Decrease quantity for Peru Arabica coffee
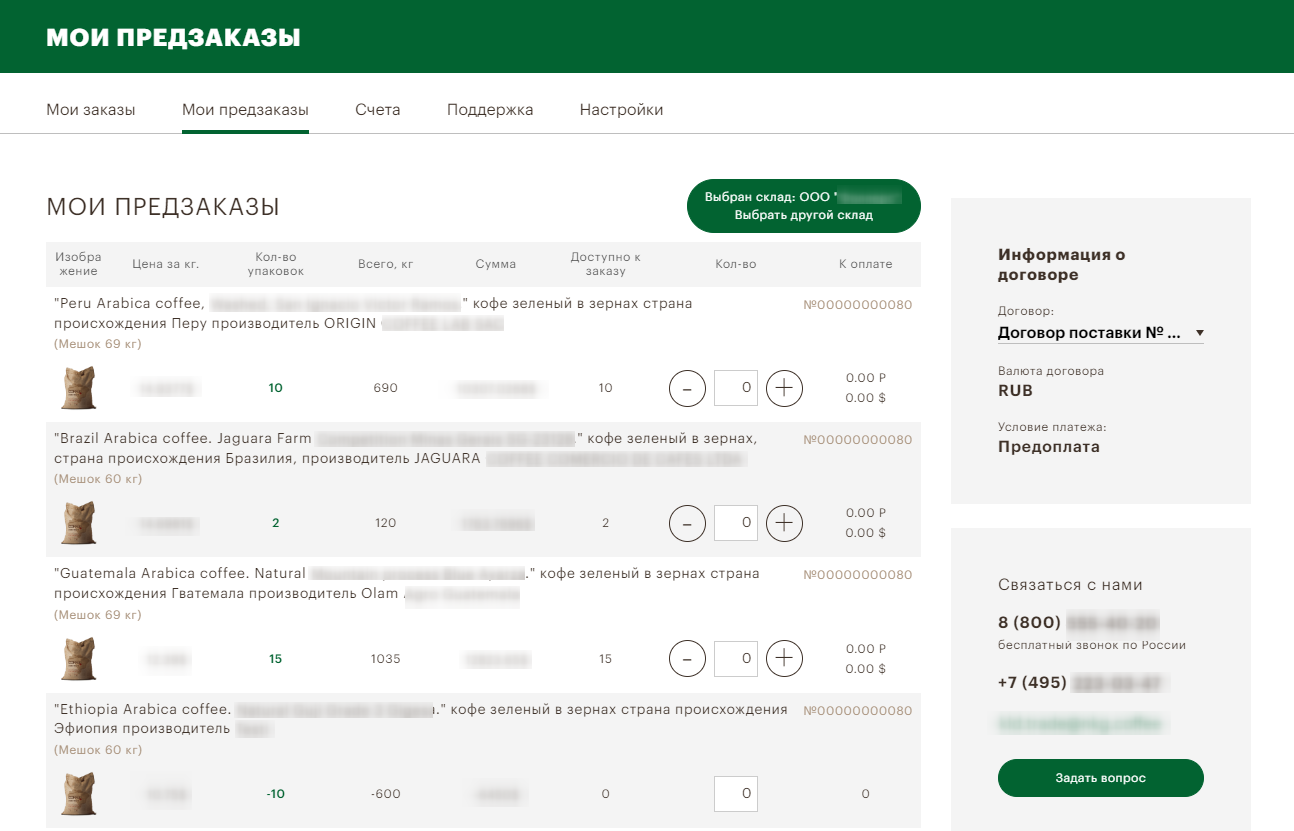The width and height of the screenshot is (1294, 831). [x=687, y=388]
